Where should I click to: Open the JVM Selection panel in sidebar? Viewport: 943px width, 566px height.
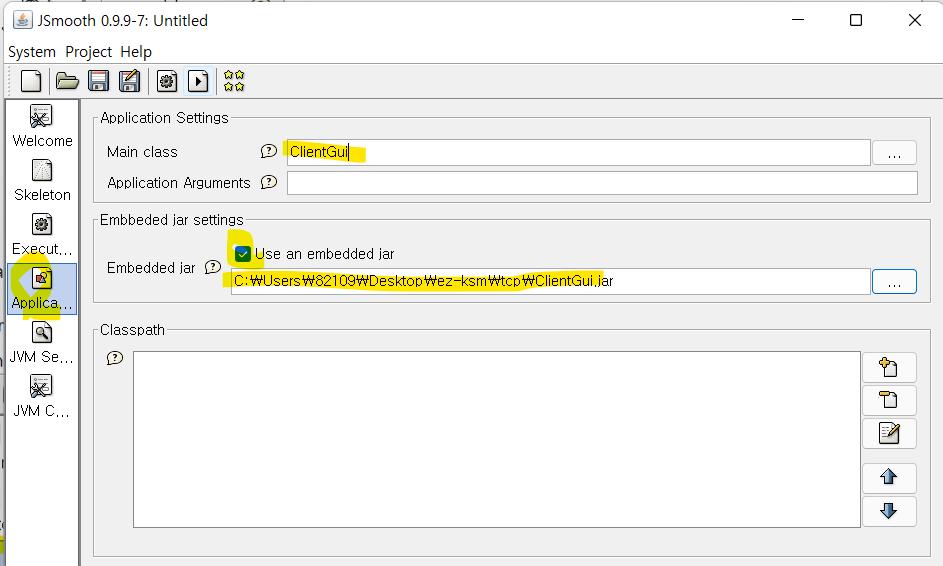click(42, 343)
